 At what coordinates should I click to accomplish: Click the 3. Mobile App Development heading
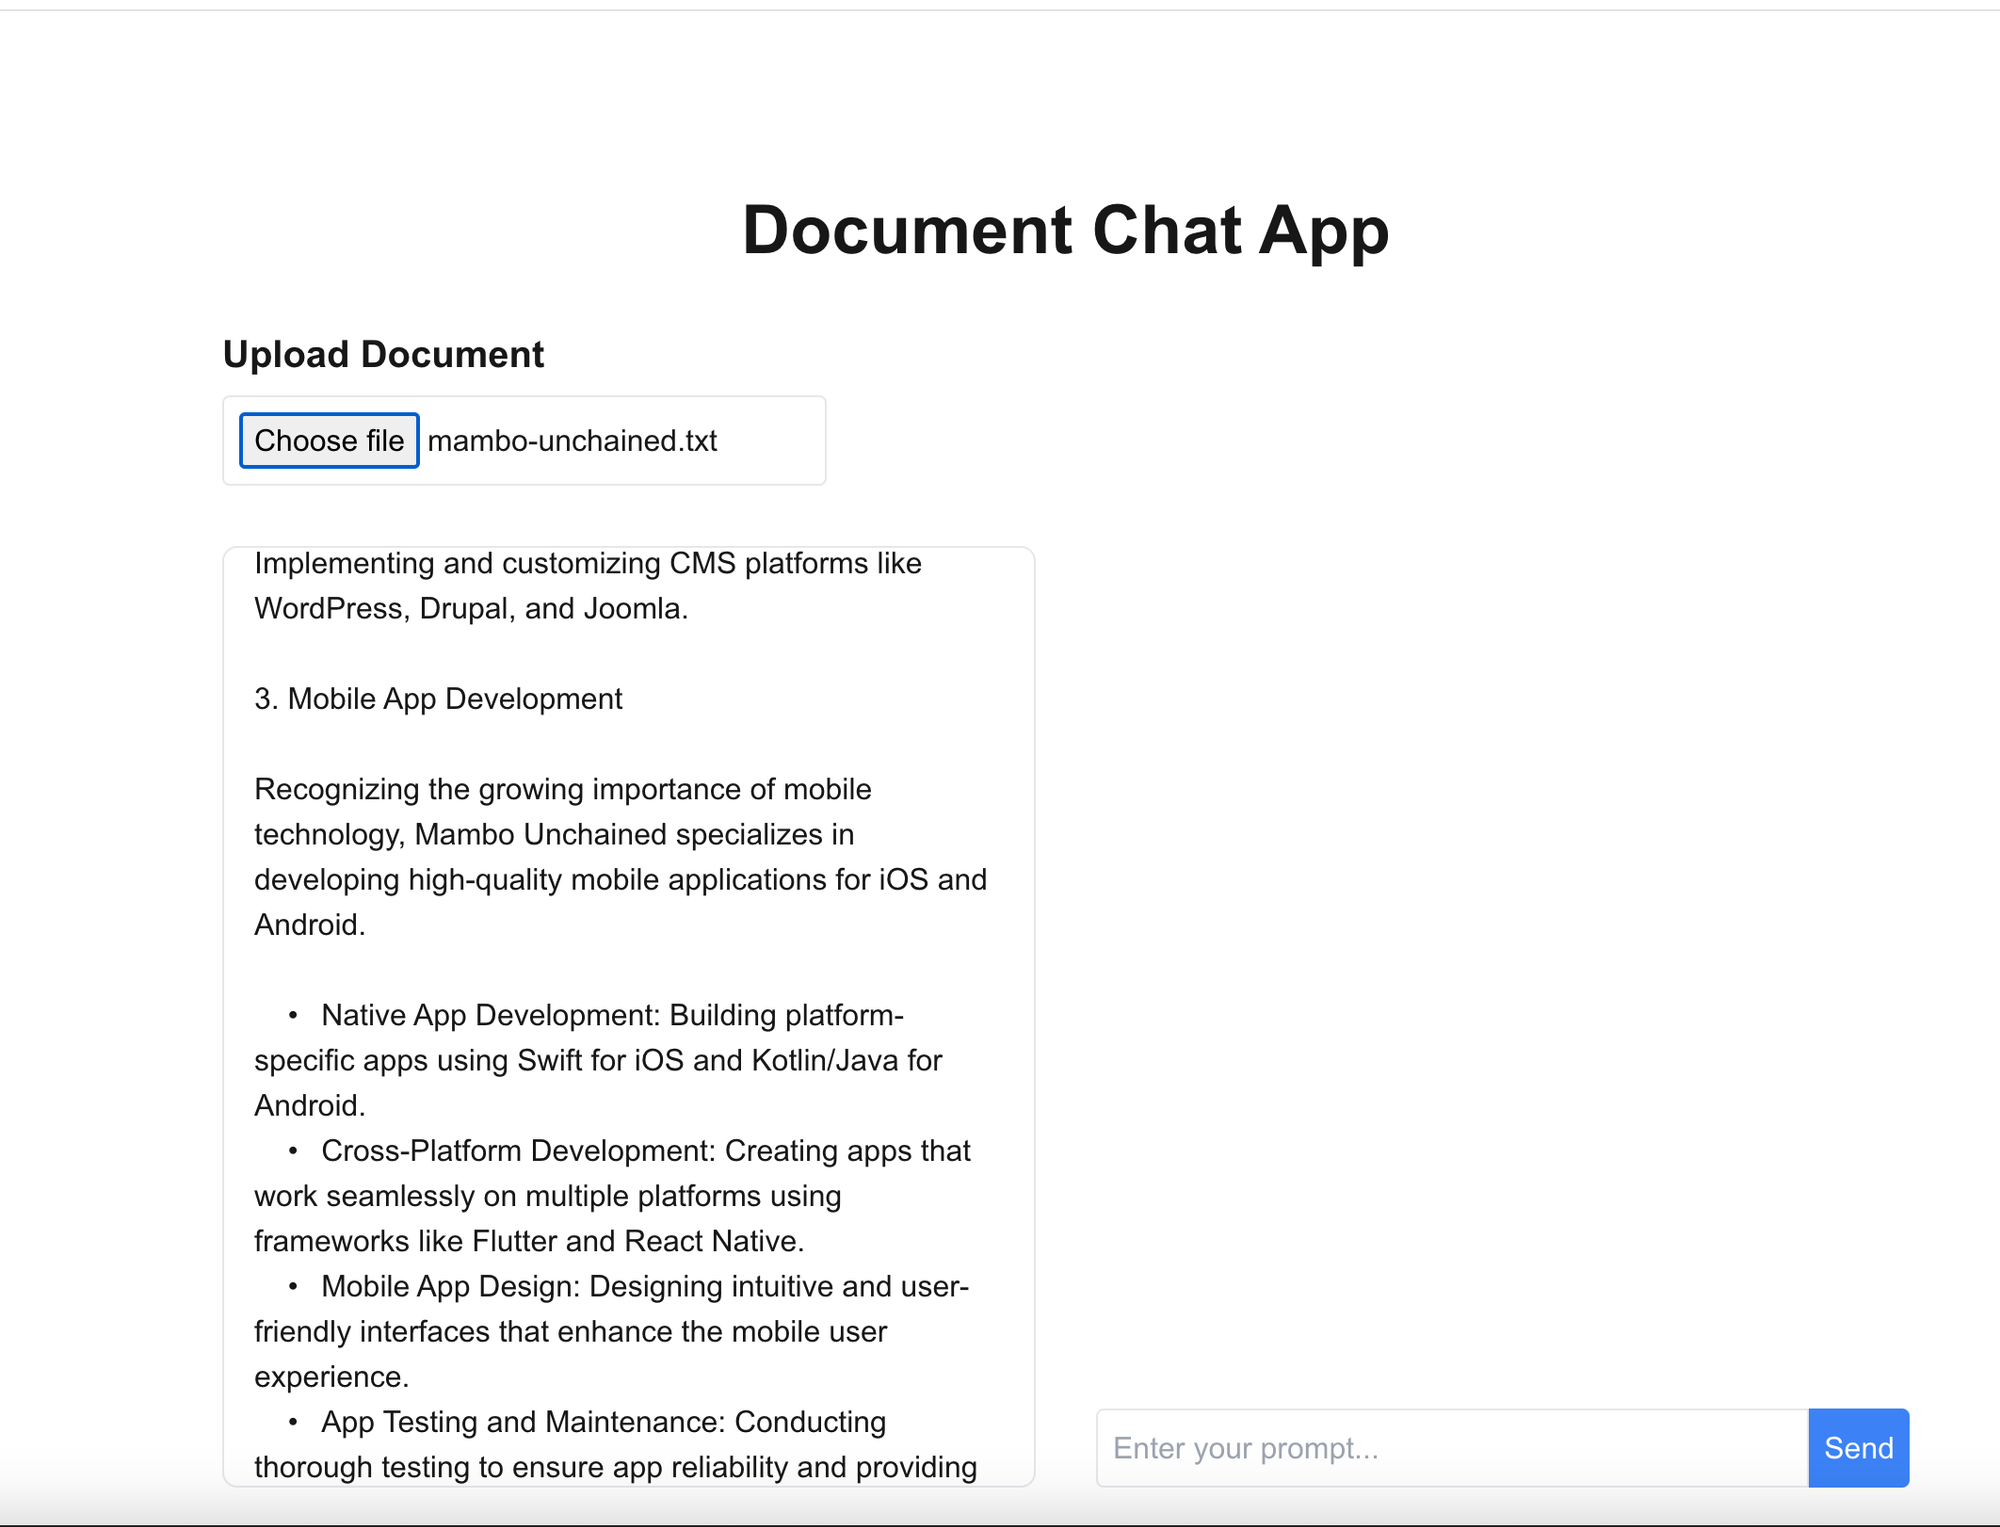pos(438,699)
